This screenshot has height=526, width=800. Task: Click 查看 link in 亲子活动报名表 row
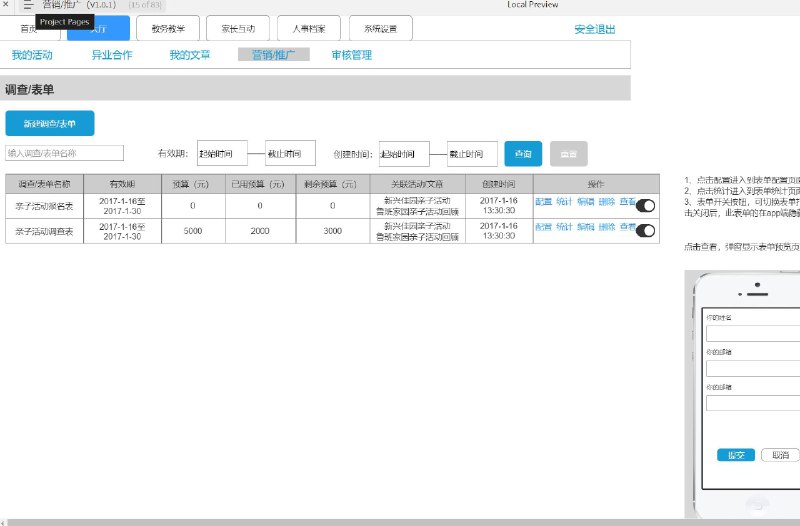628,202
